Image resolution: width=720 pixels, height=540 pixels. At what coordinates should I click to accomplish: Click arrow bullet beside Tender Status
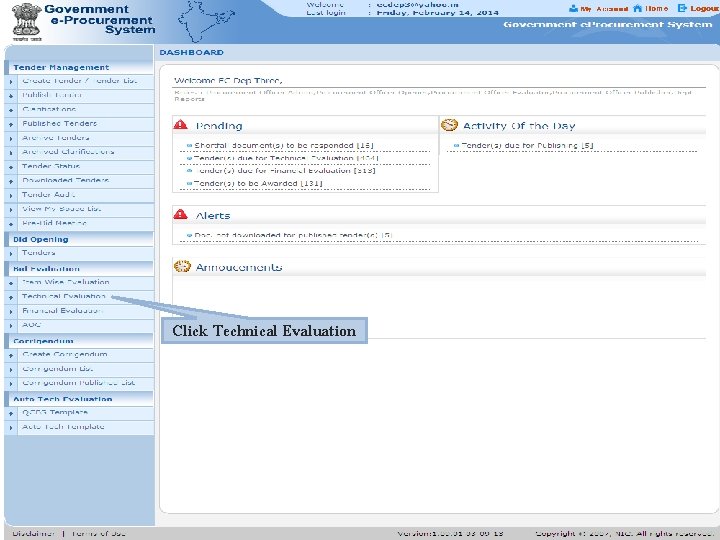click(x=11, y=167)
